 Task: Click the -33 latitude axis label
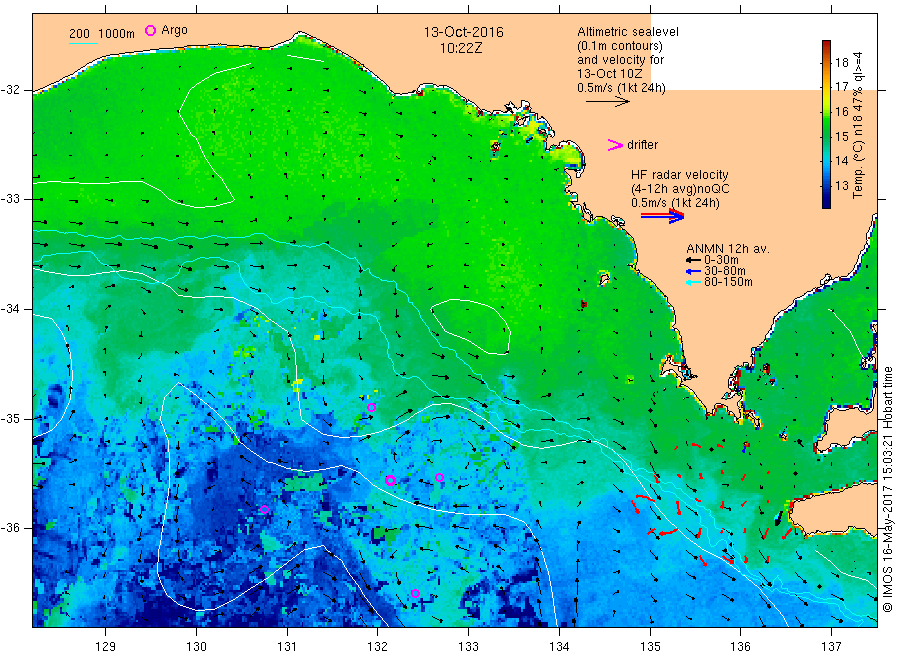[x=11, y=199]
